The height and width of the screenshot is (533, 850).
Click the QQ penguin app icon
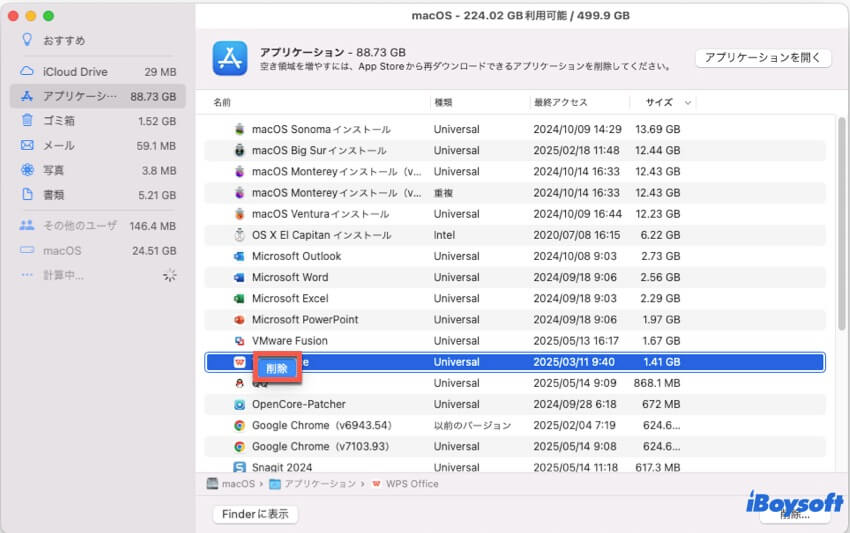click(x=240, y=383)
